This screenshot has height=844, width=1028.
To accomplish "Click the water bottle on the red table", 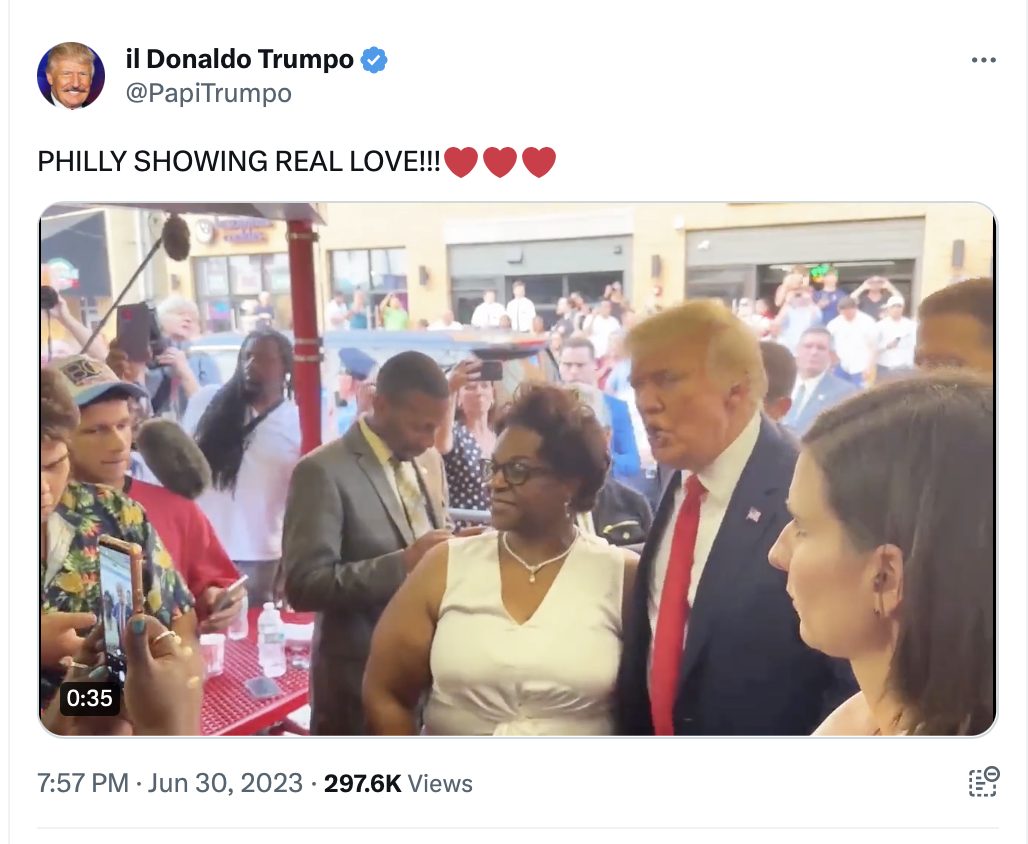I will (x=271, y=639).
